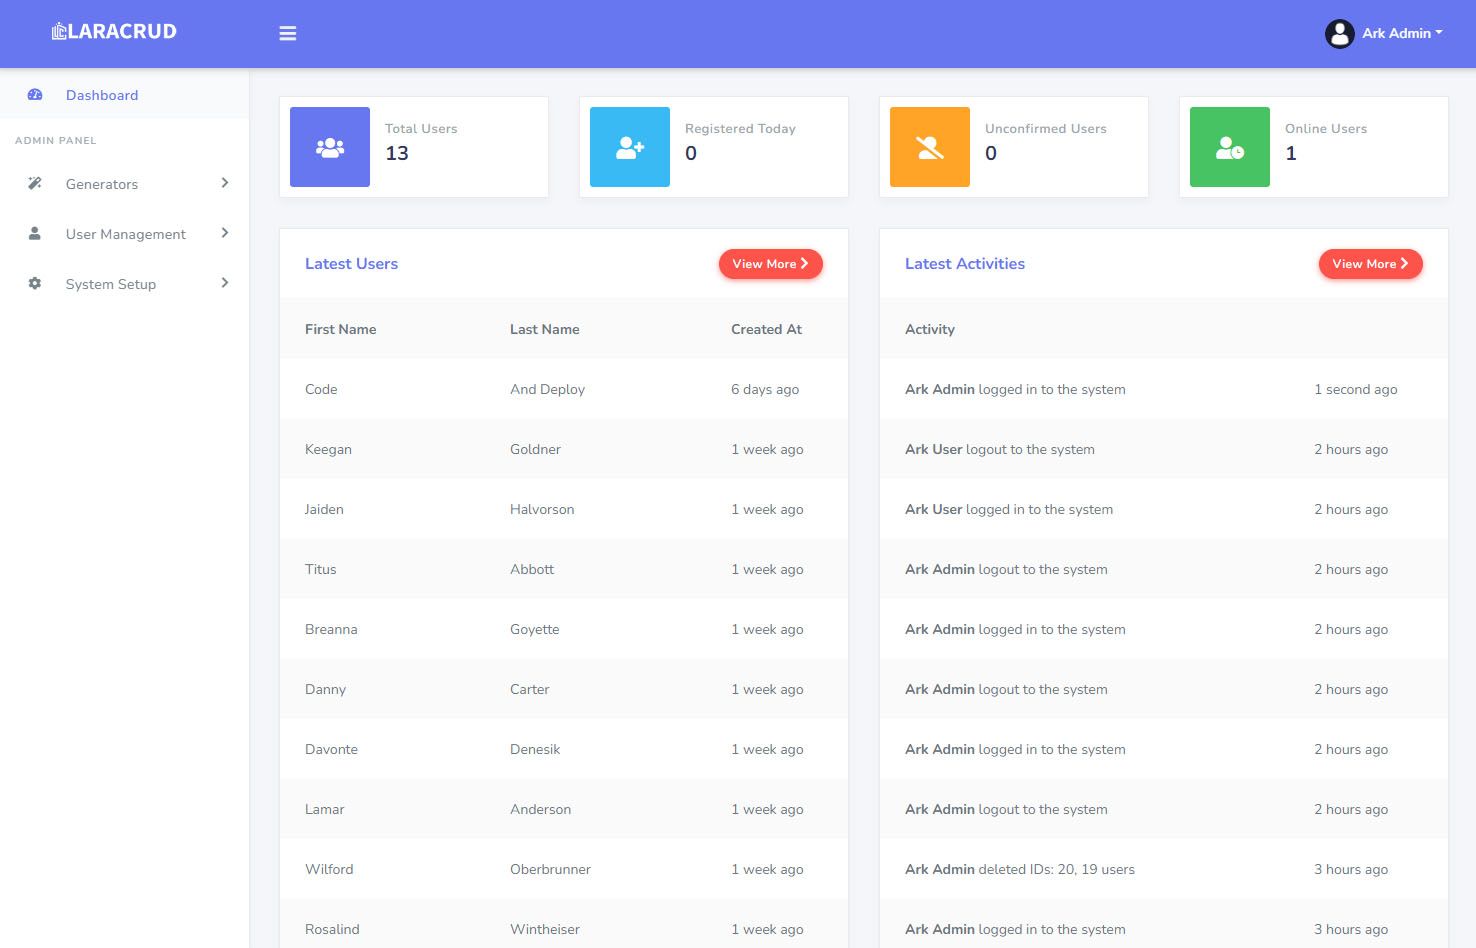Click the Latest Users heading
The width and height of the screenshot is (1476, 948).
tap(351, 264)
